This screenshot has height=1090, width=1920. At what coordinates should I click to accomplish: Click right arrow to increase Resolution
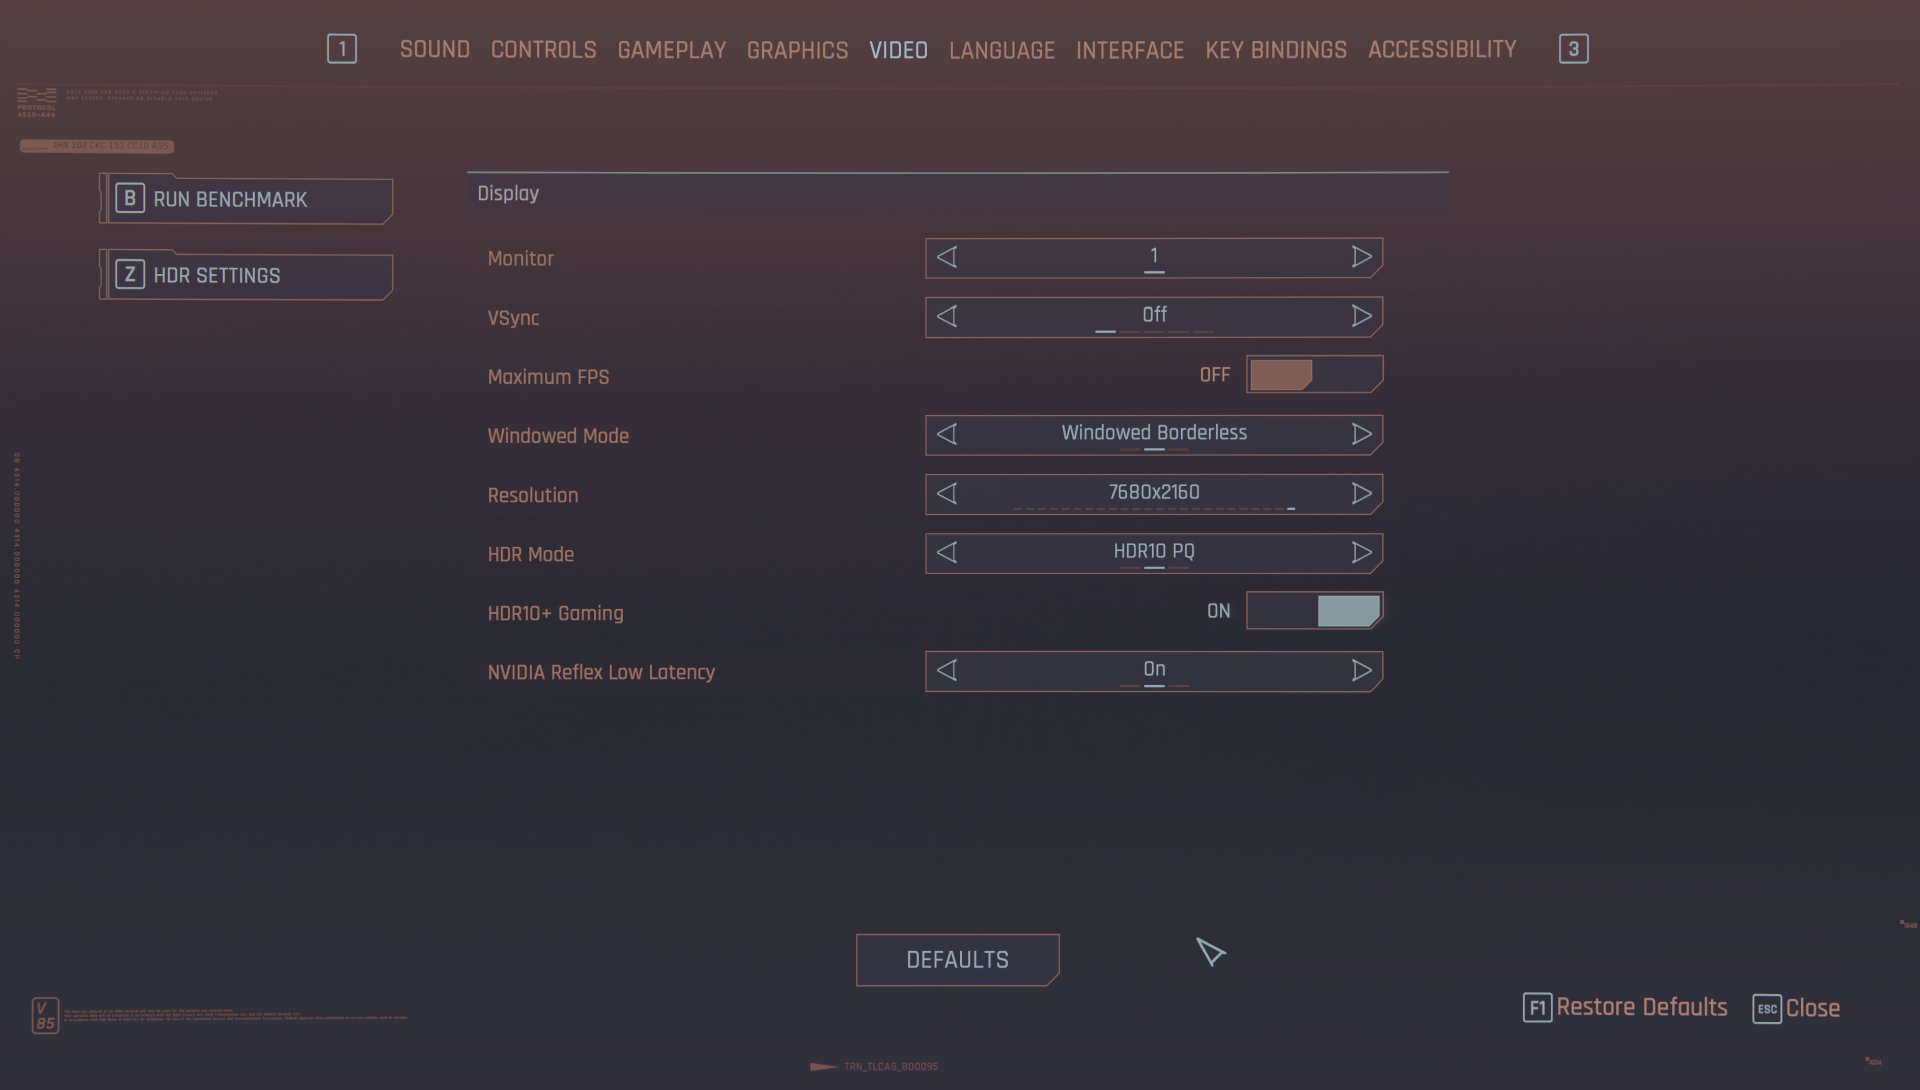point(1361,494)
